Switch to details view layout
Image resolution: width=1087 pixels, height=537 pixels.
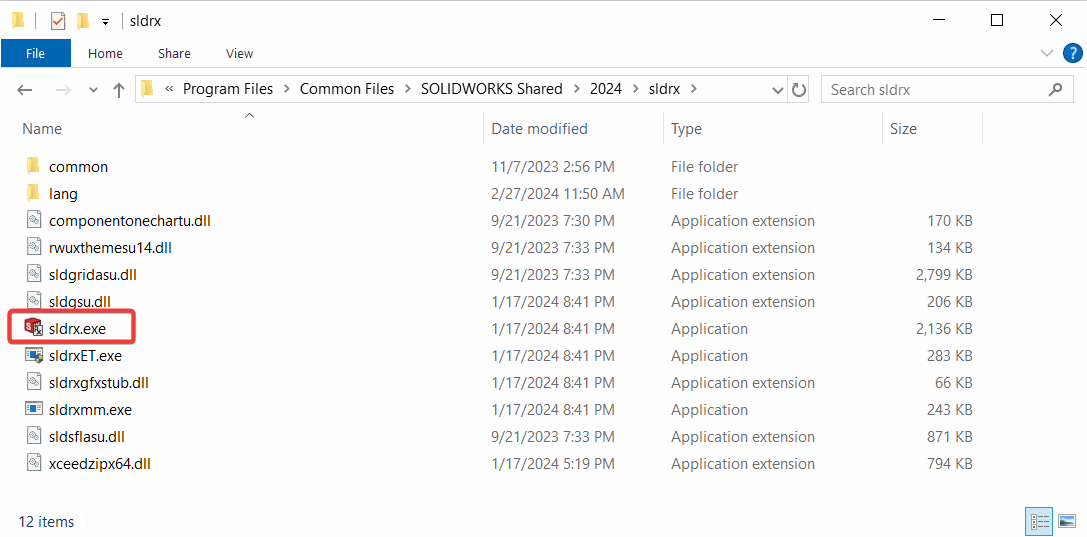[1041, 521]
